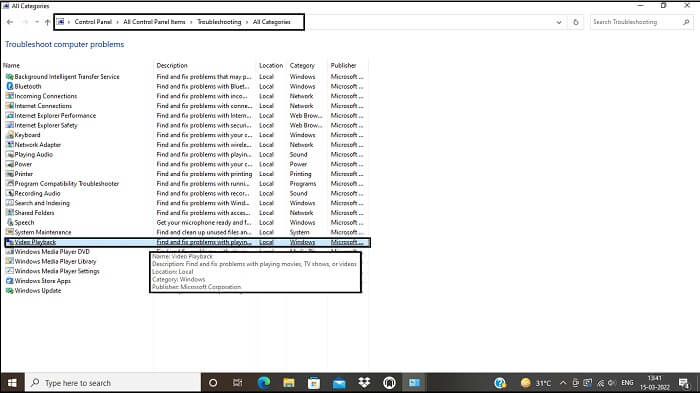
Task: Open Task View on taskbar
Action: tap(238, 383)
